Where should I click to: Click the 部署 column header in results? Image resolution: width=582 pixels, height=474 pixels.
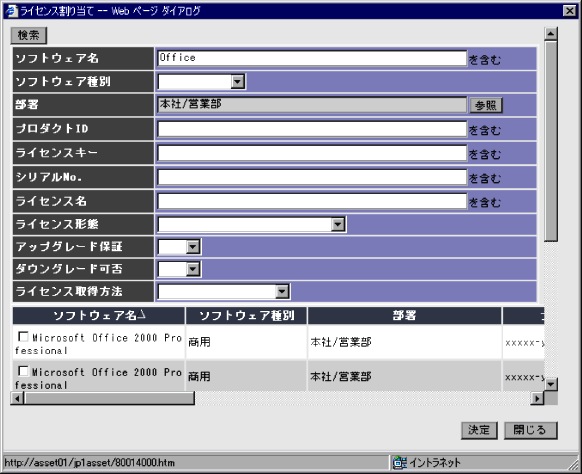pyautogui.click(x=405, y=316)
